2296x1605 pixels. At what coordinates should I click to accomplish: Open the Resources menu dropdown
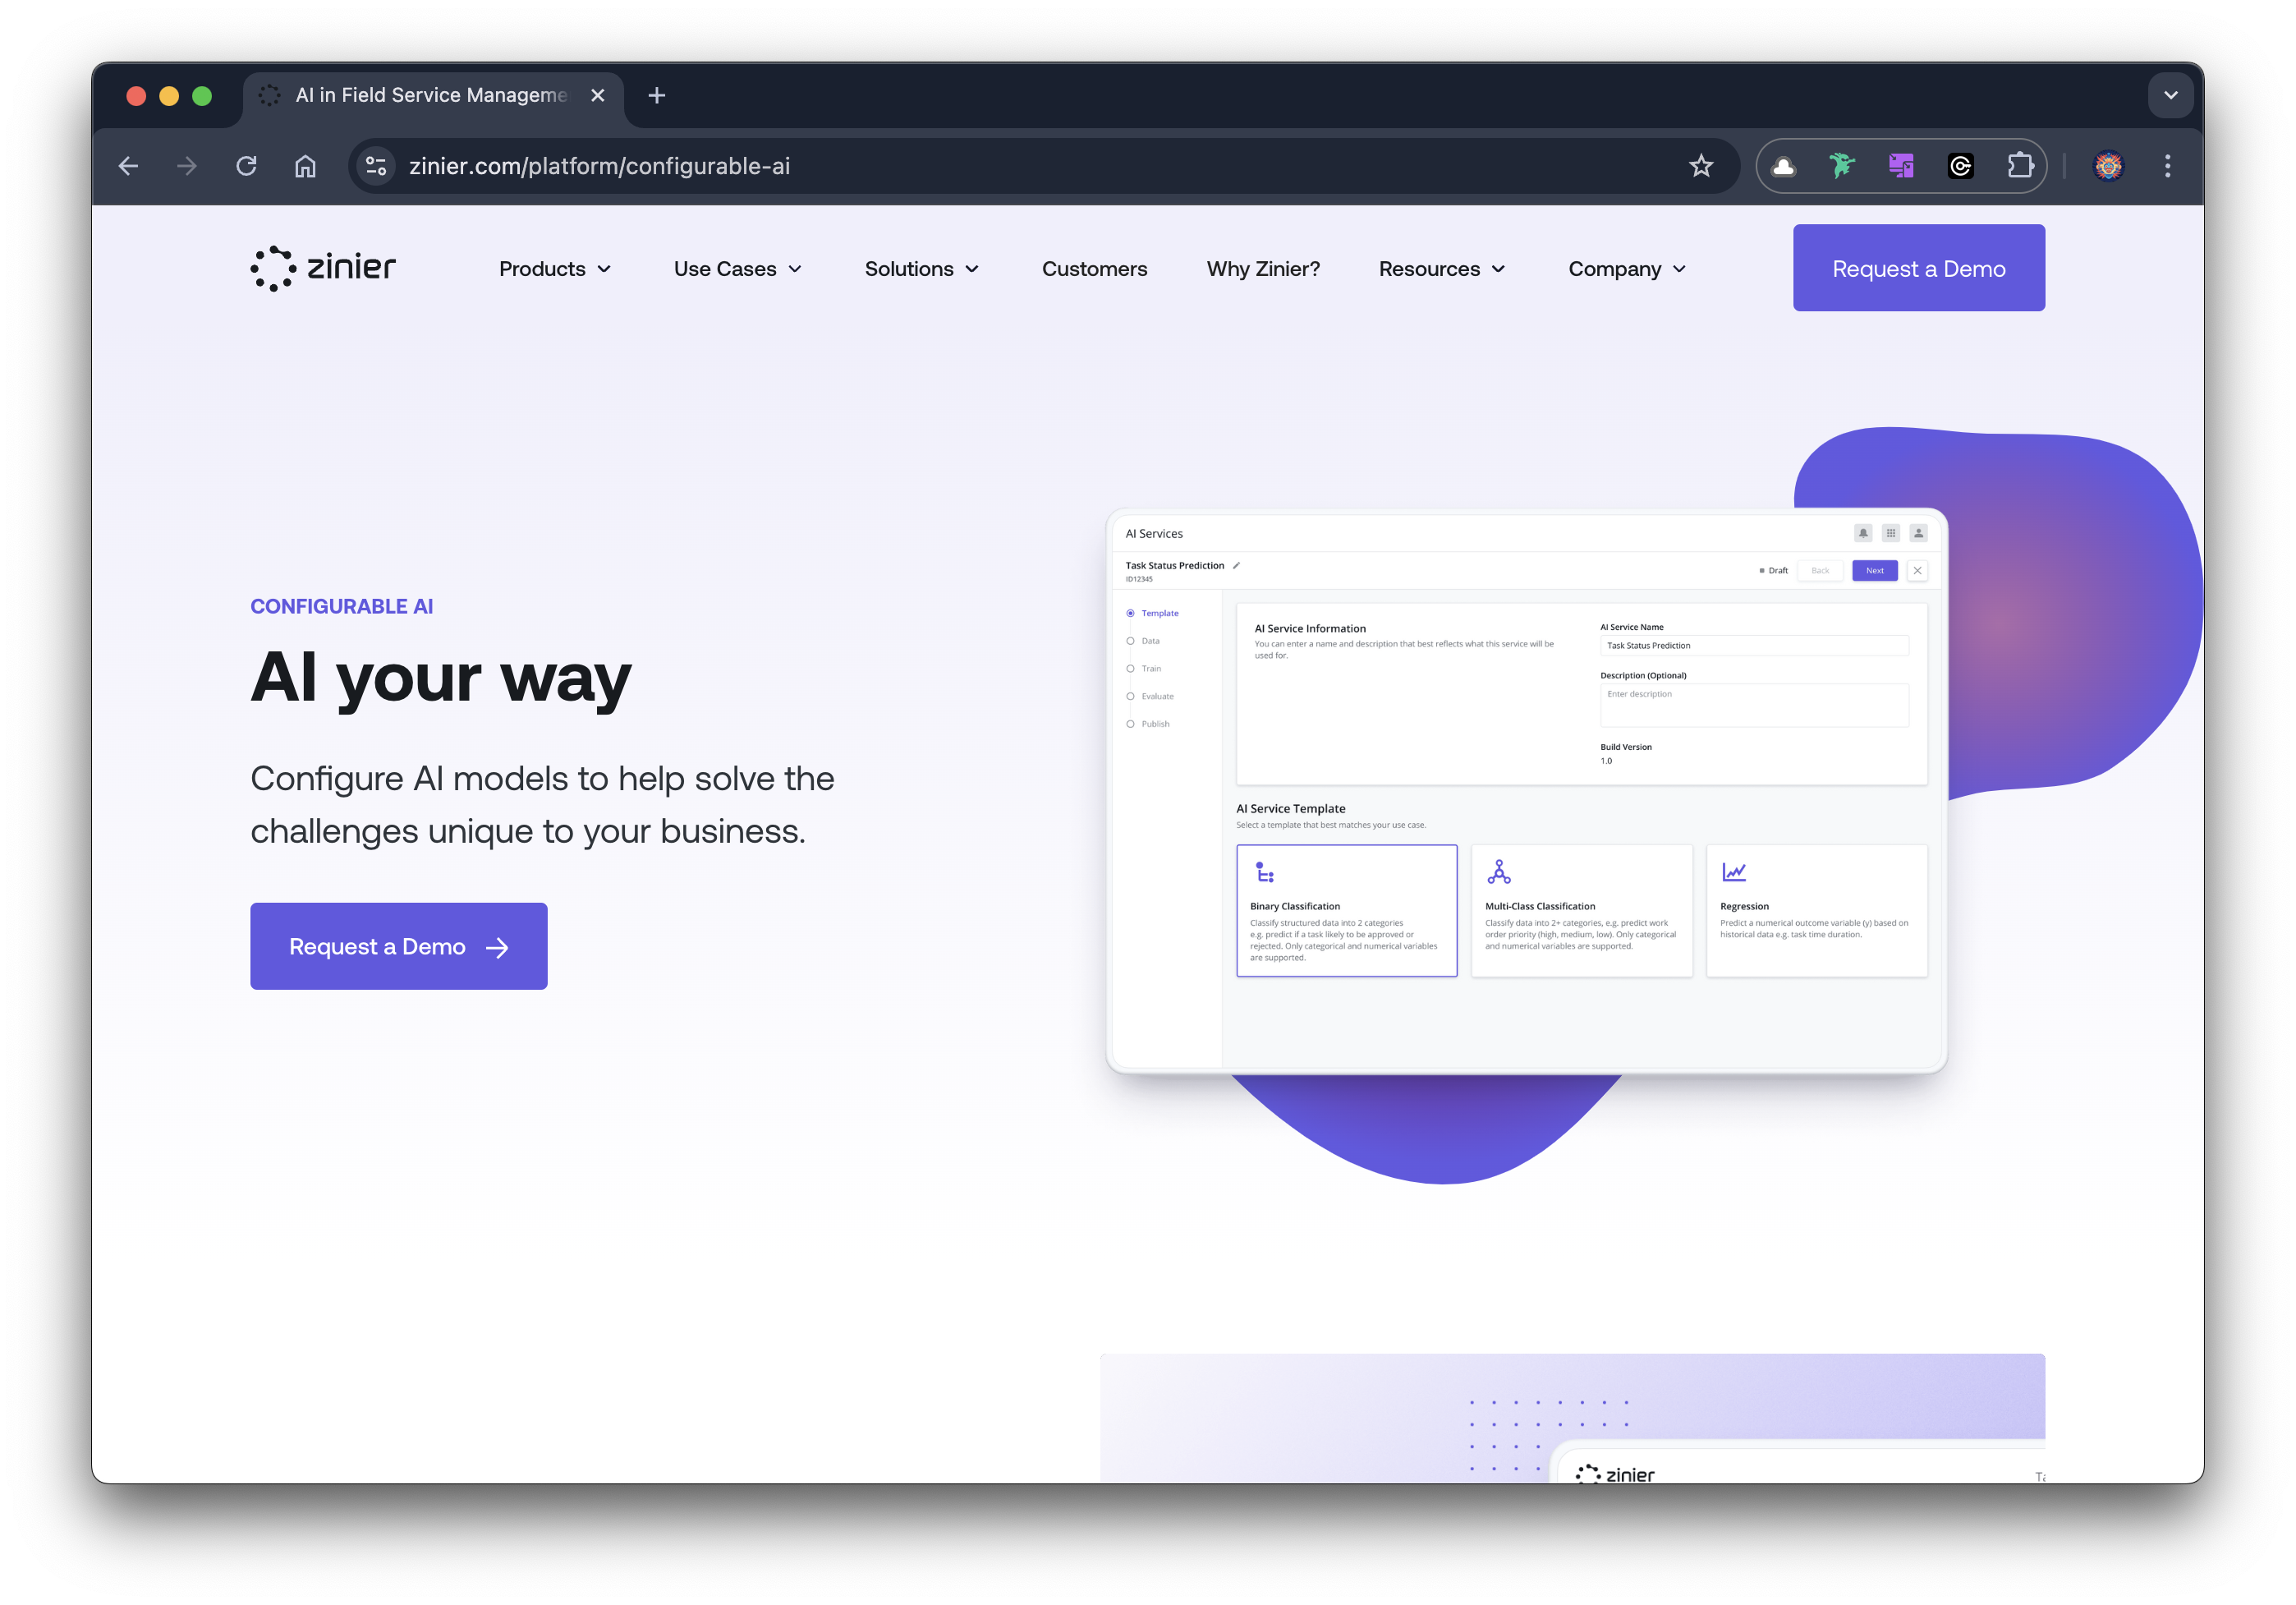point(1441,267)
